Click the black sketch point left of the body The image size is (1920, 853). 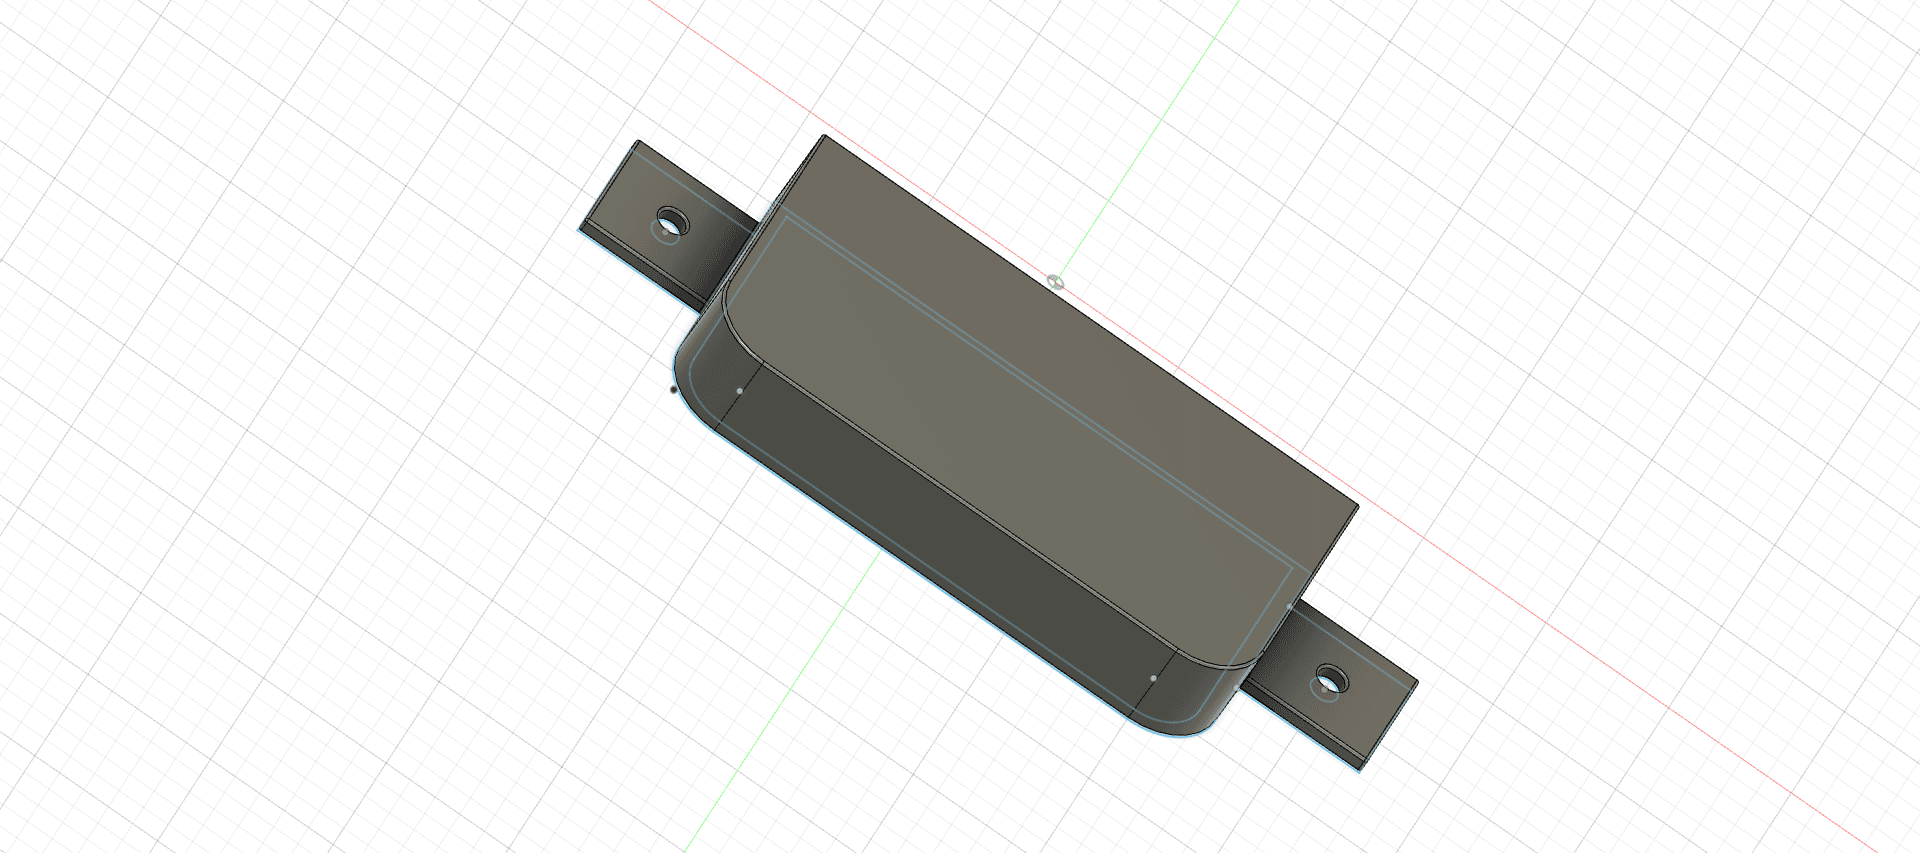[674, 390]
